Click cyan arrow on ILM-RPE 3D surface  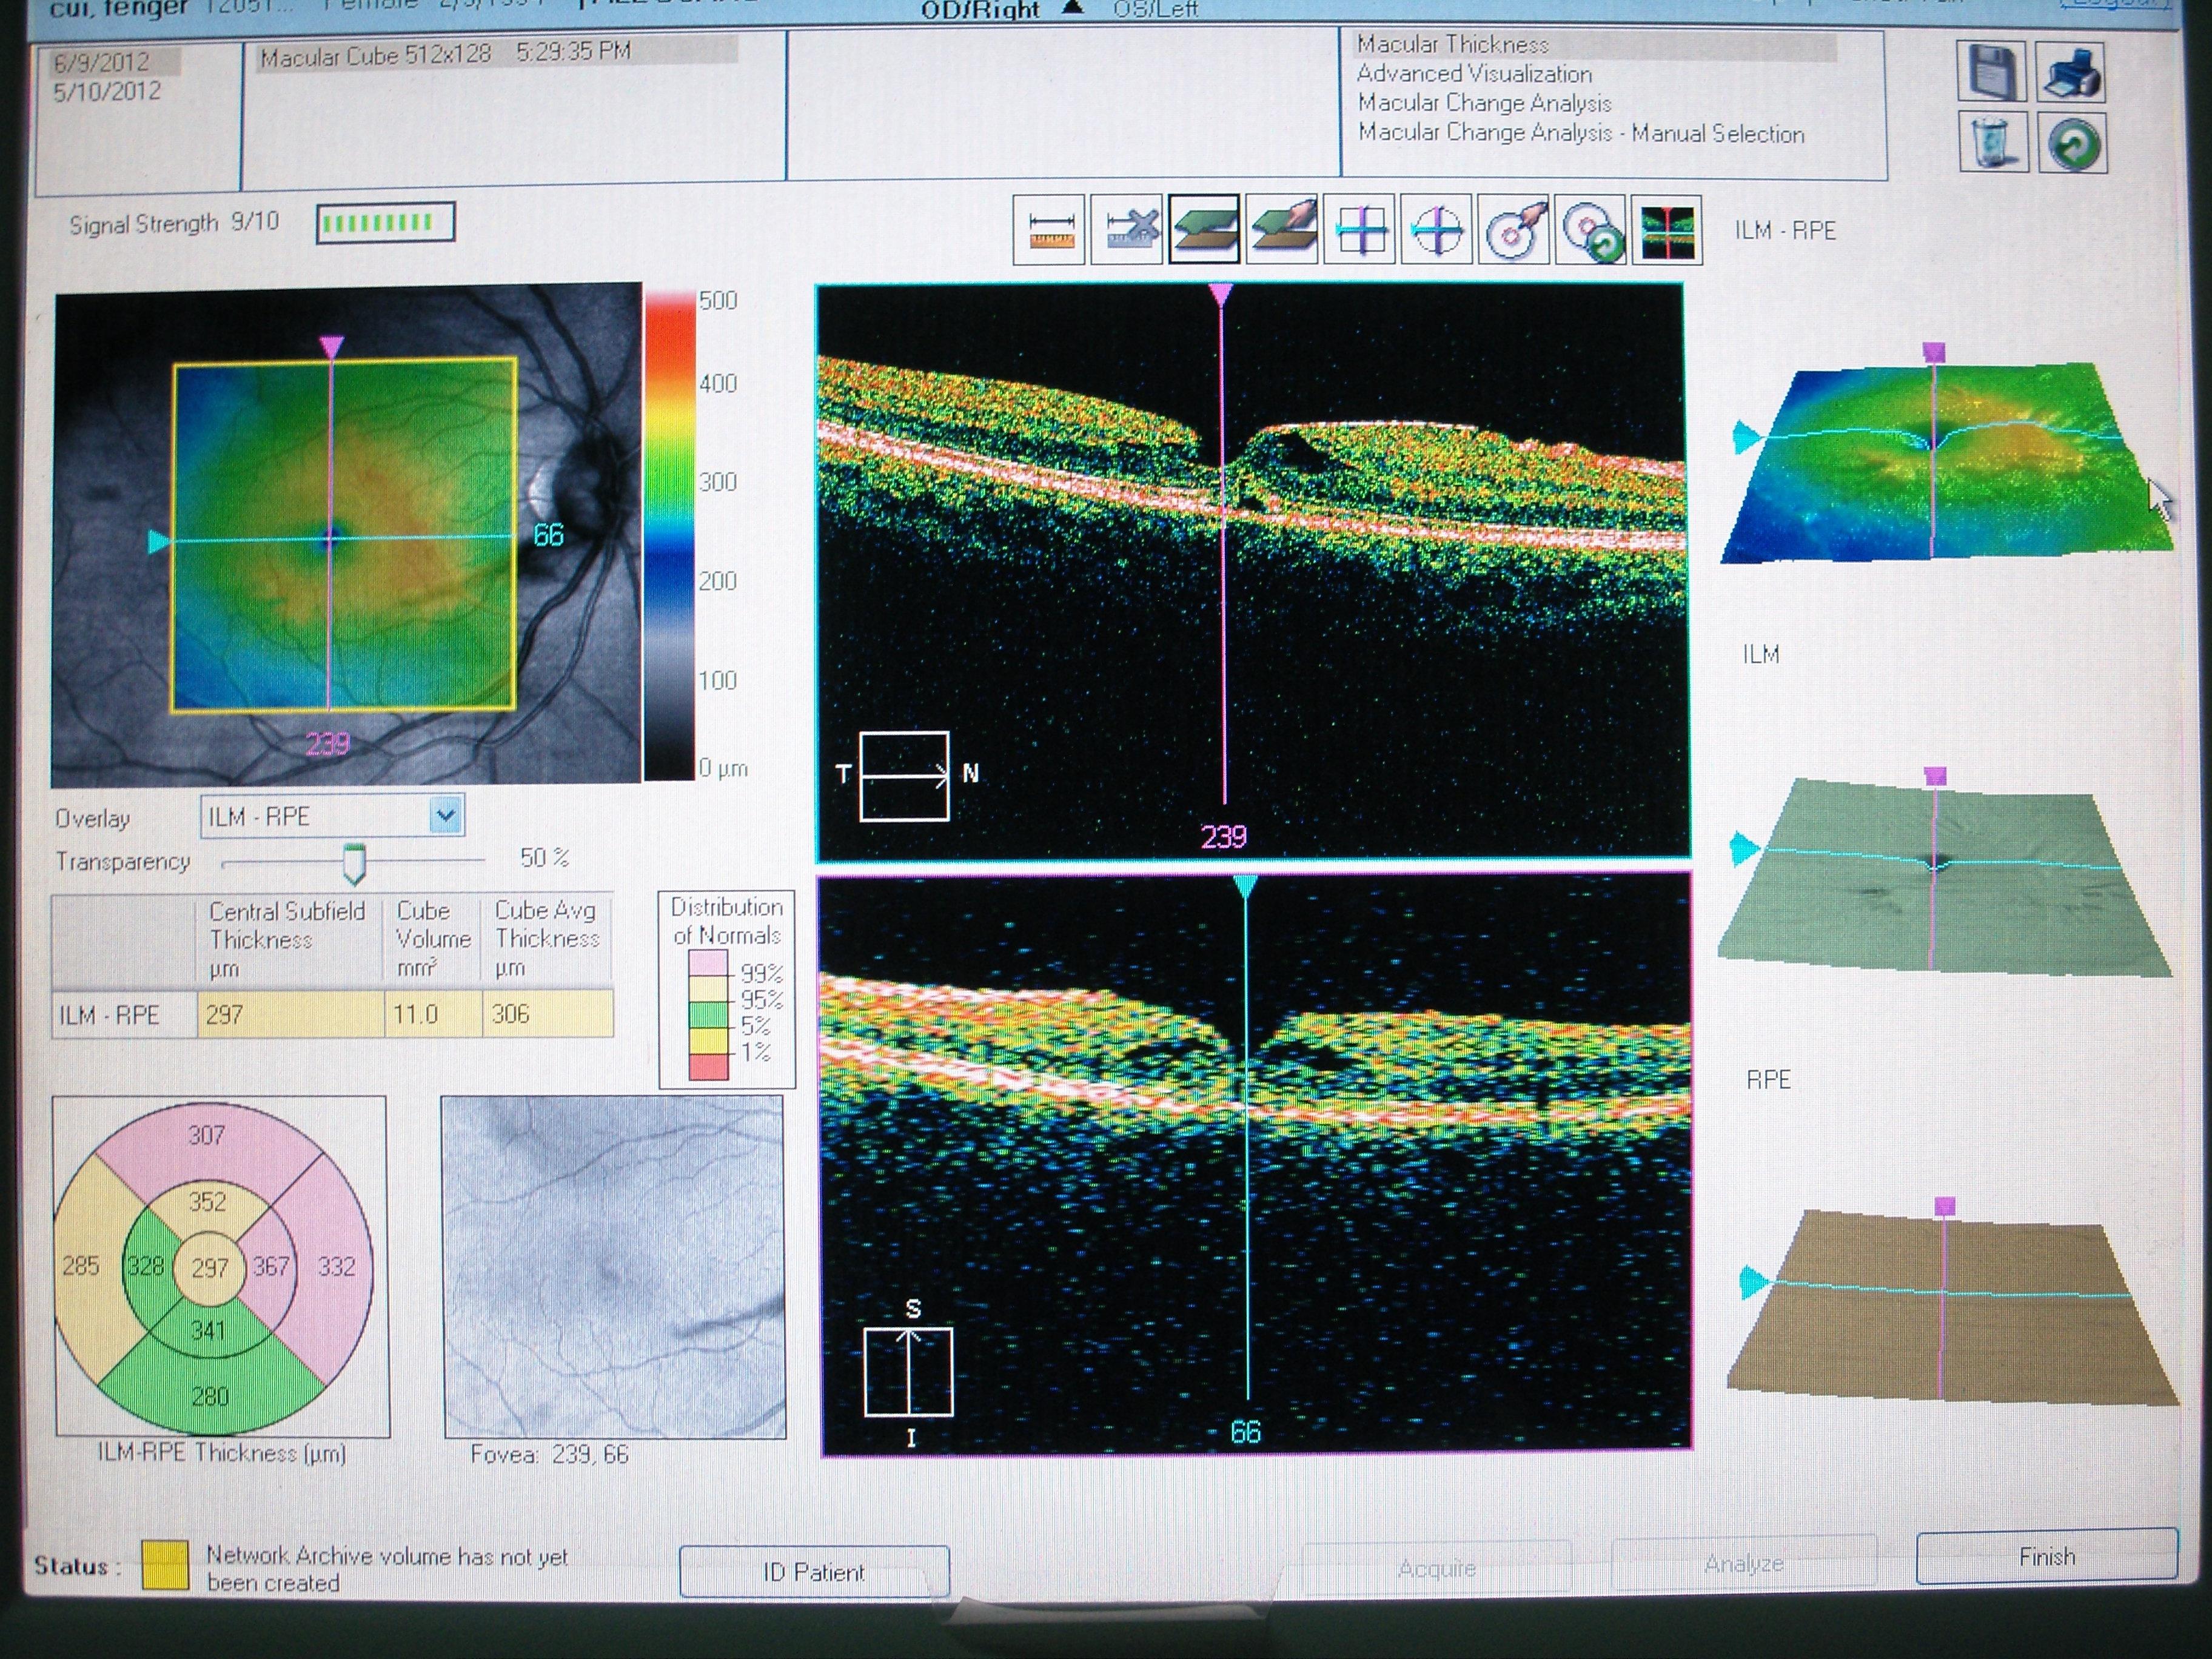point(1746,437)
